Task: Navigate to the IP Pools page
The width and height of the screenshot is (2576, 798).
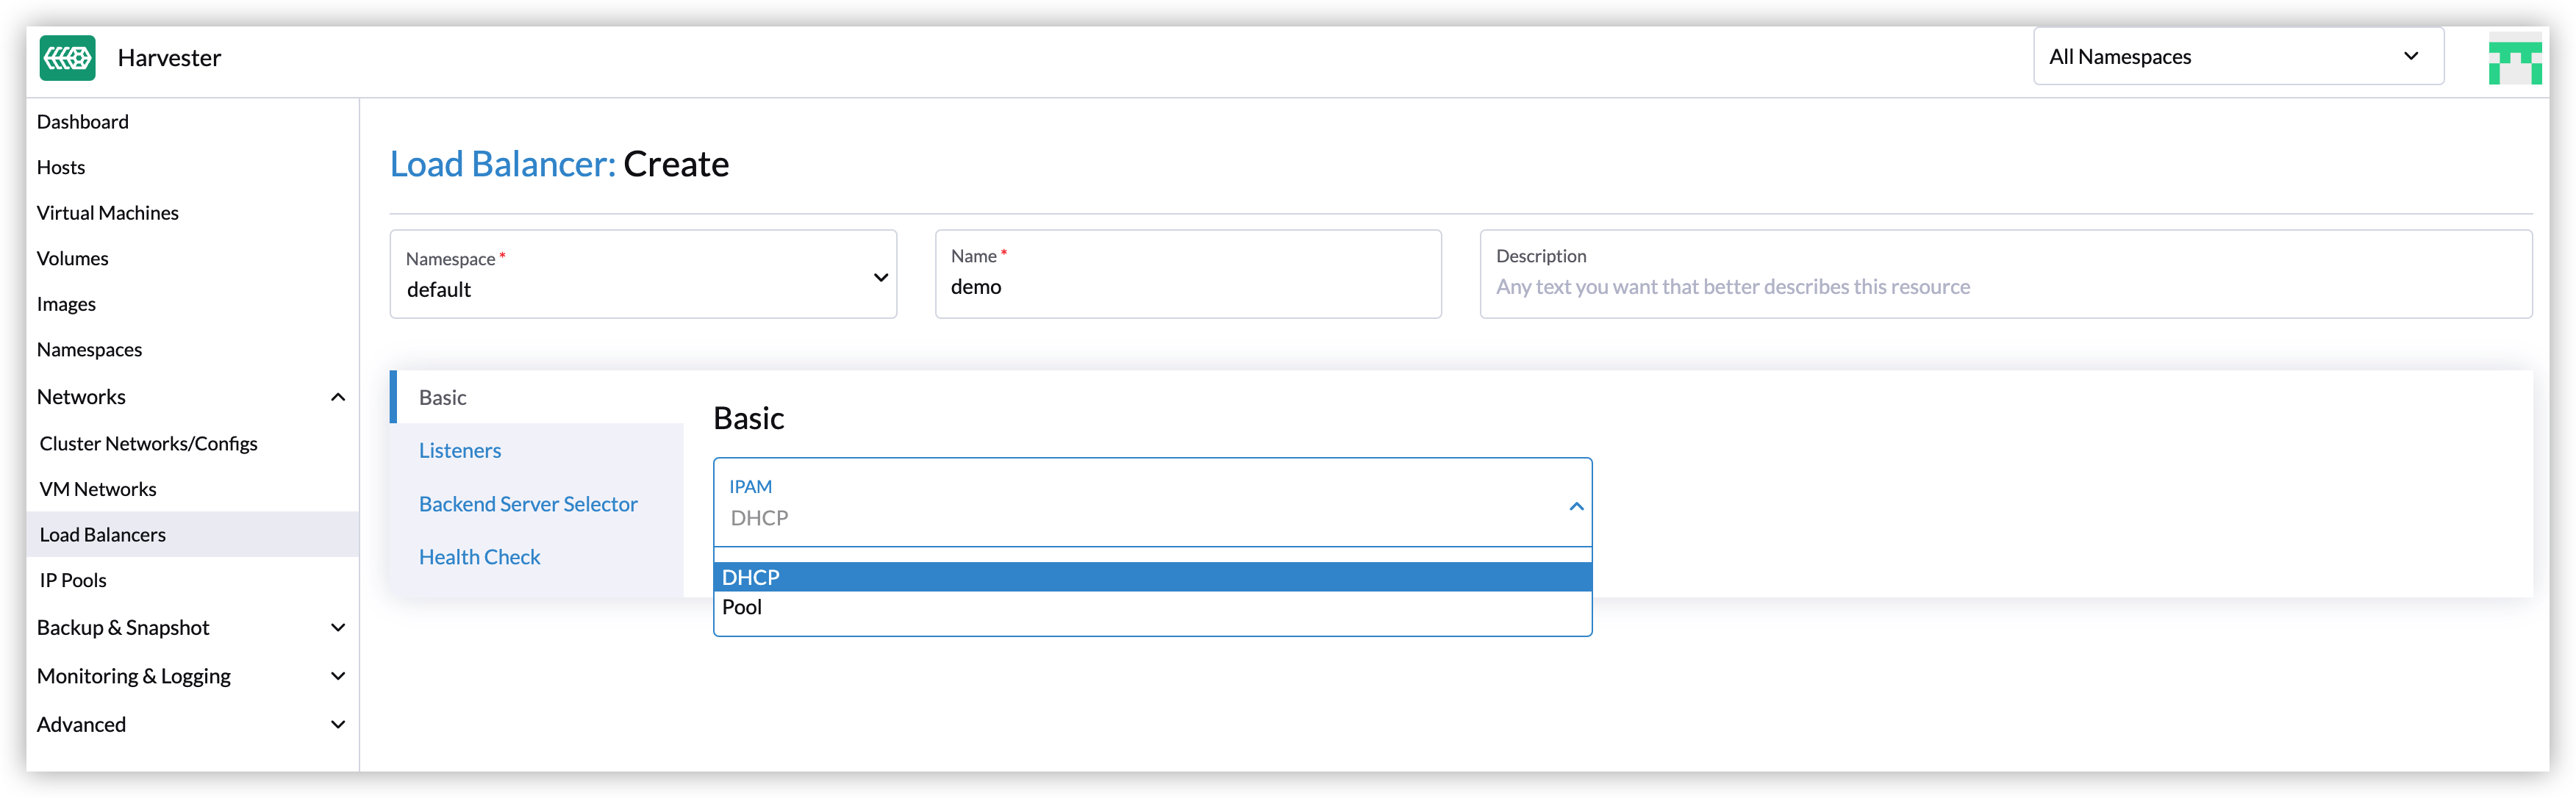Action: (x=73, y=580)
